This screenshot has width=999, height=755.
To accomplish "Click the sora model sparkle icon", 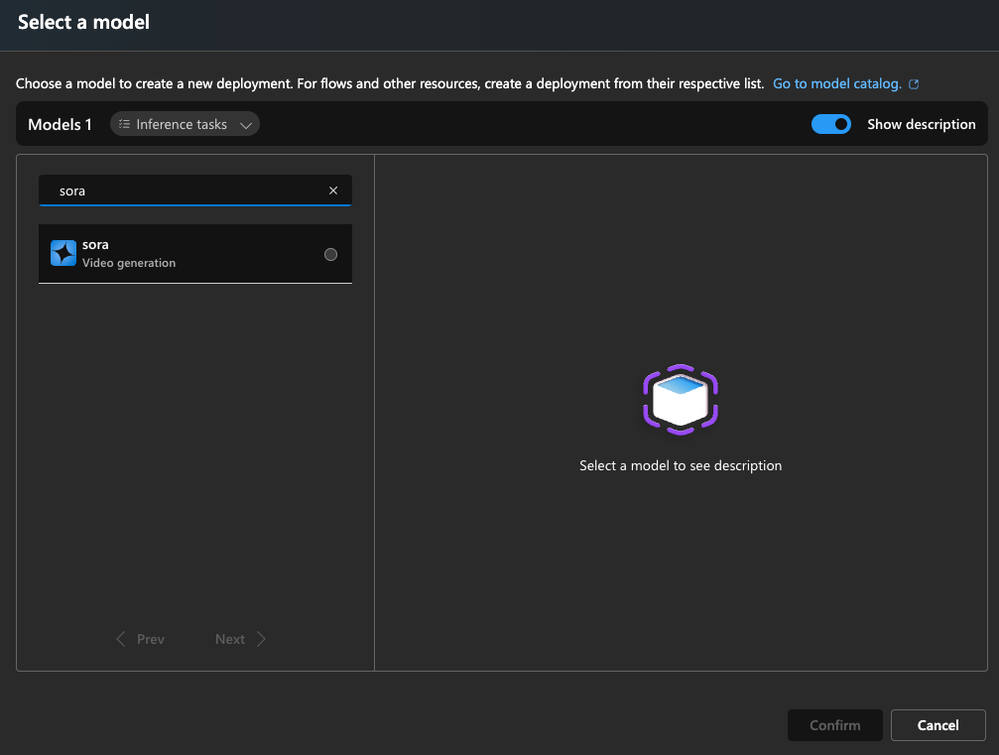I will 63,254.
